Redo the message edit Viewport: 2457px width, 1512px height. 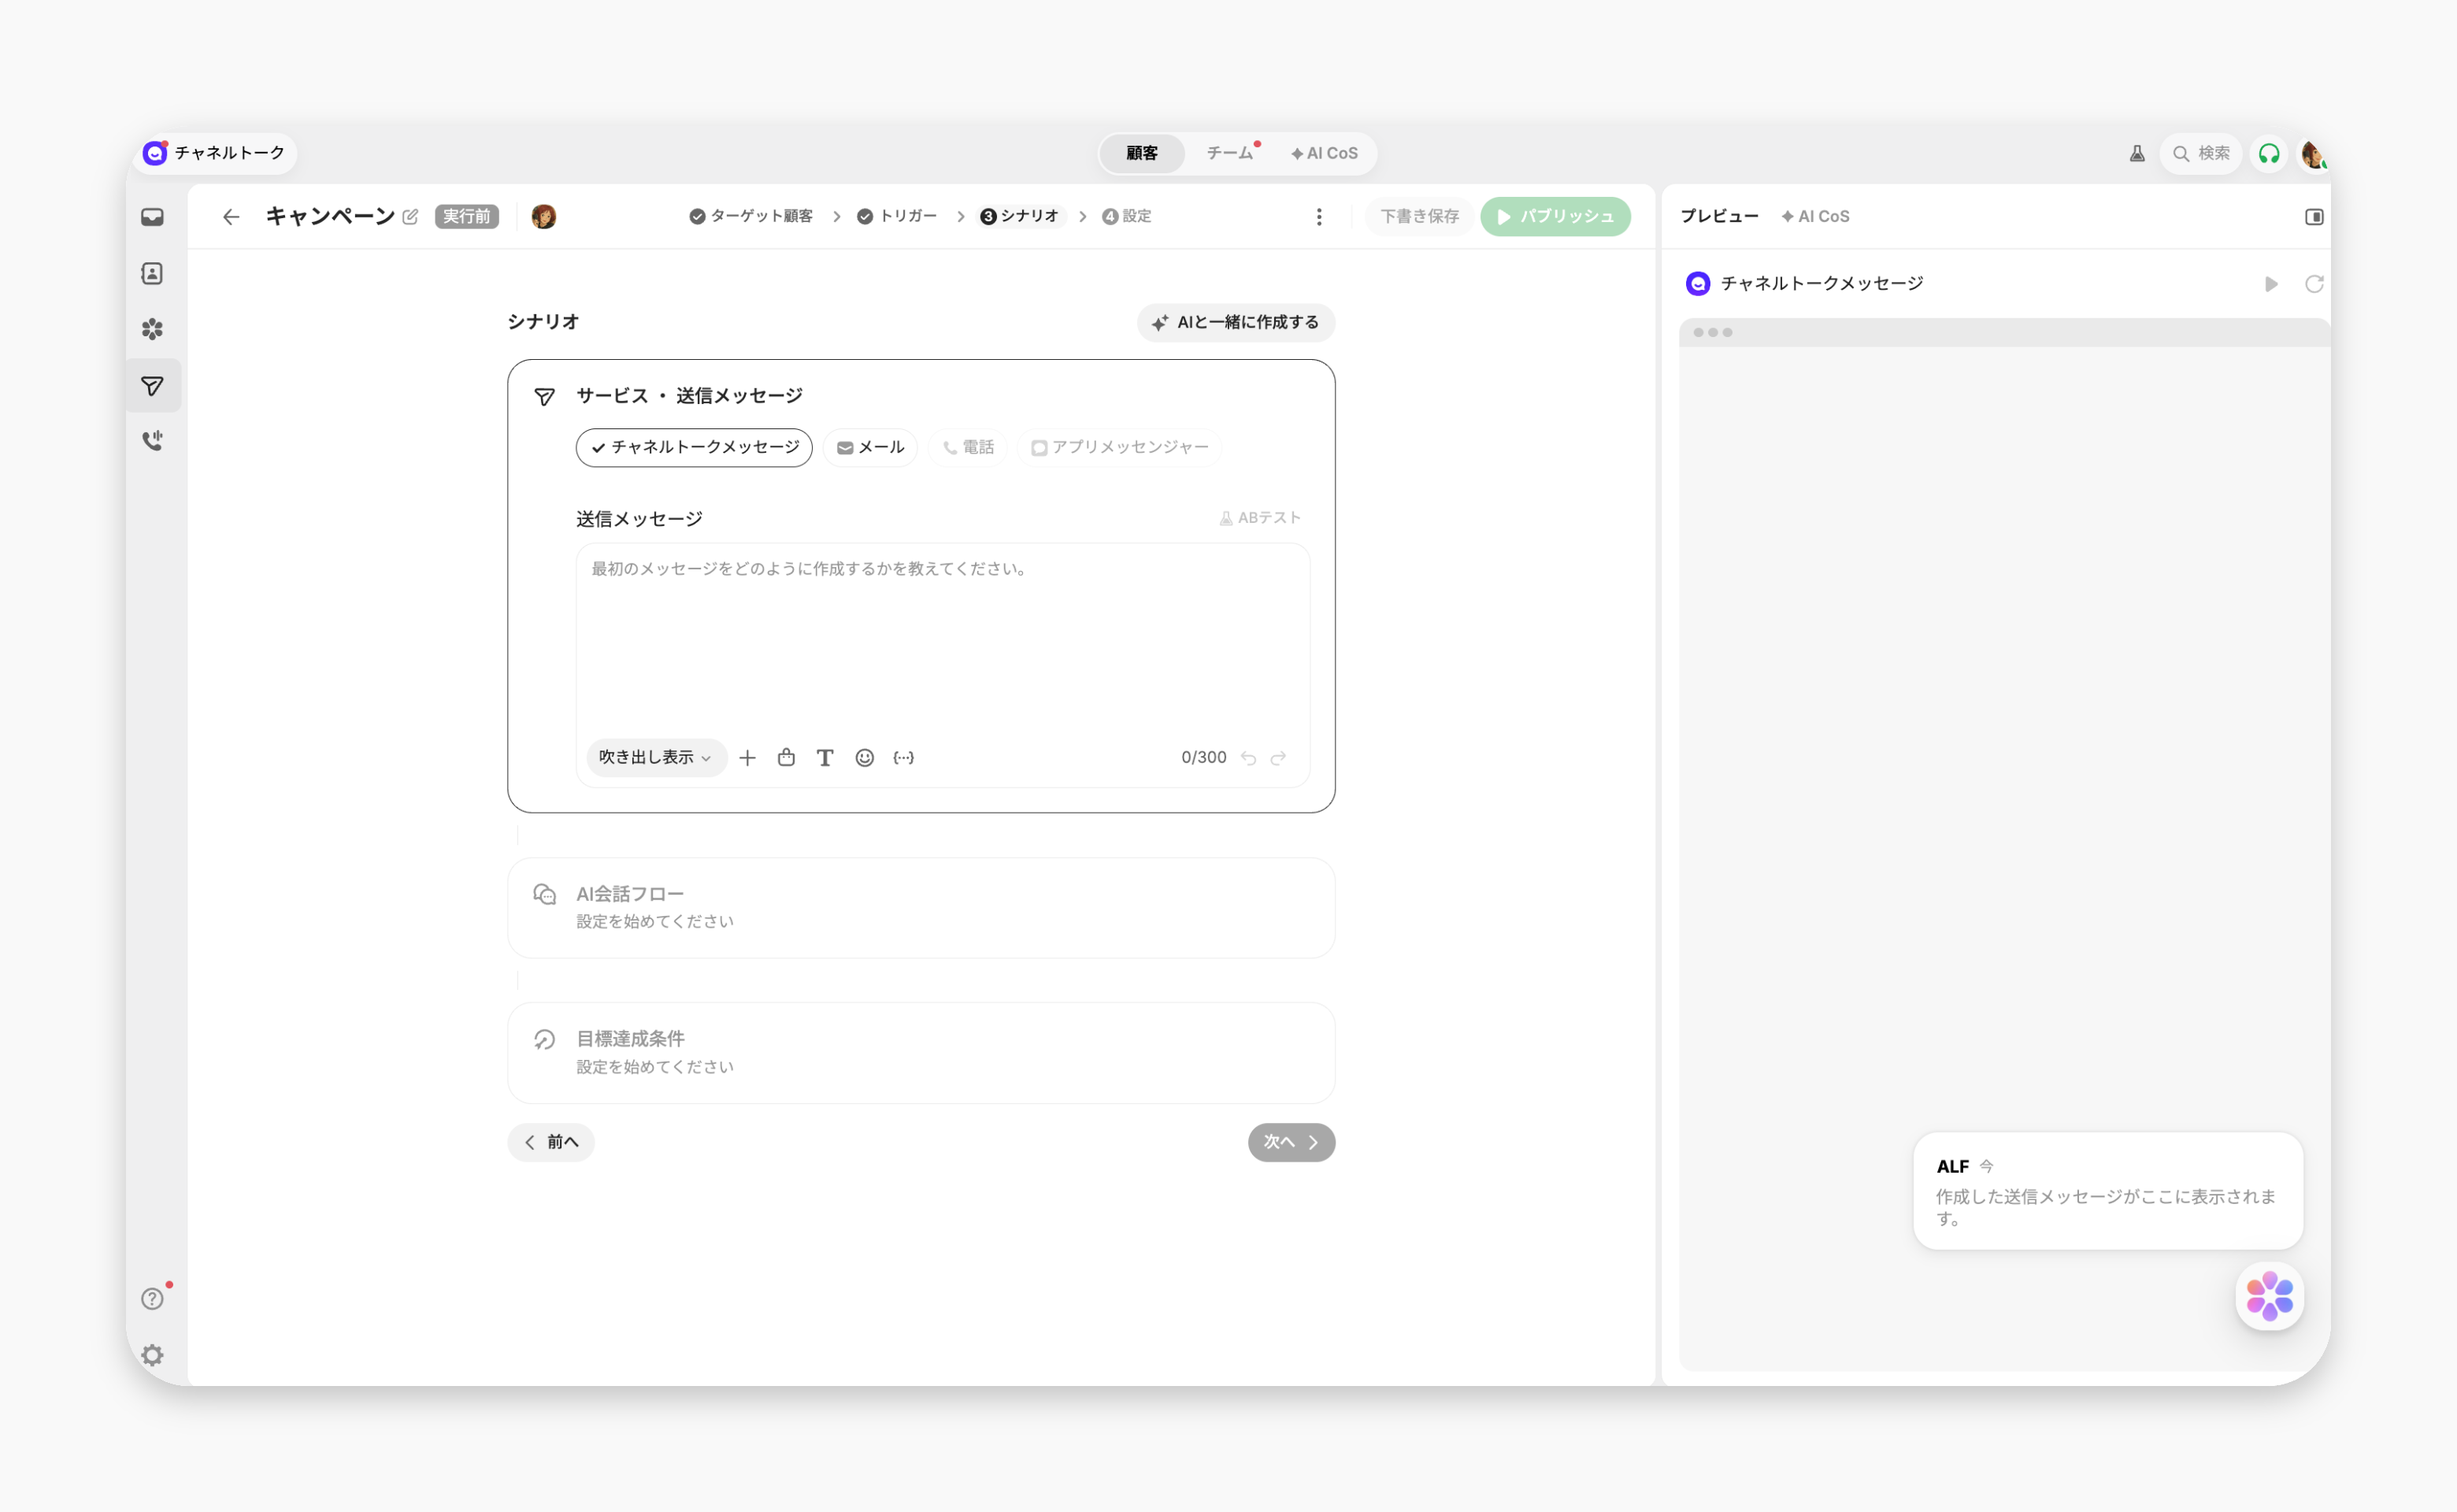[1278, 758]
